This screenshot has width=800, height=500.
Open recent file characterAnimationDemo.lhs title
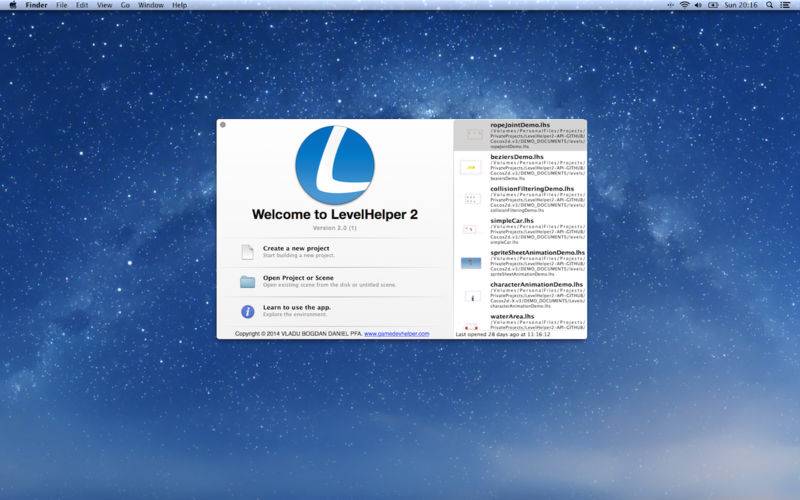(x=536, y=284)
